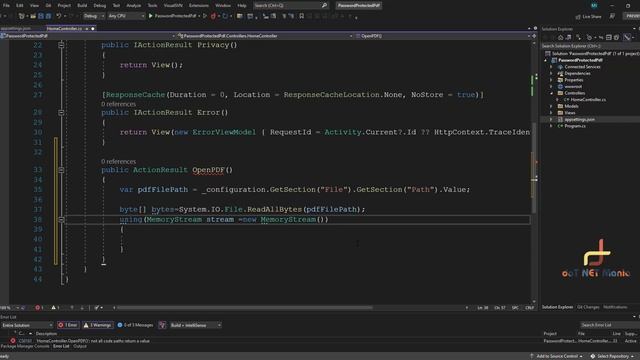Expand the Connected Services node
Screen dimensions: 640x360
click(x=551, y=67)
